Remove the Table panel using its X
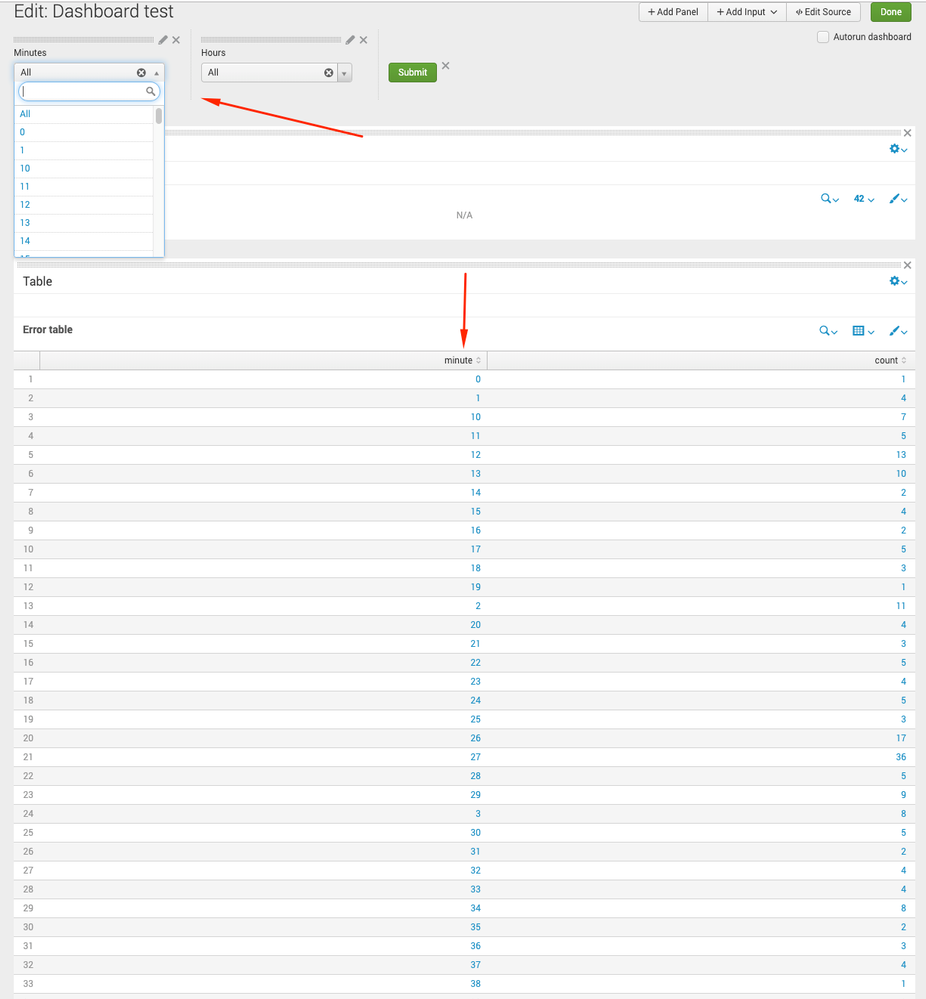Viewport: 926px width, 999px height. 907,265
